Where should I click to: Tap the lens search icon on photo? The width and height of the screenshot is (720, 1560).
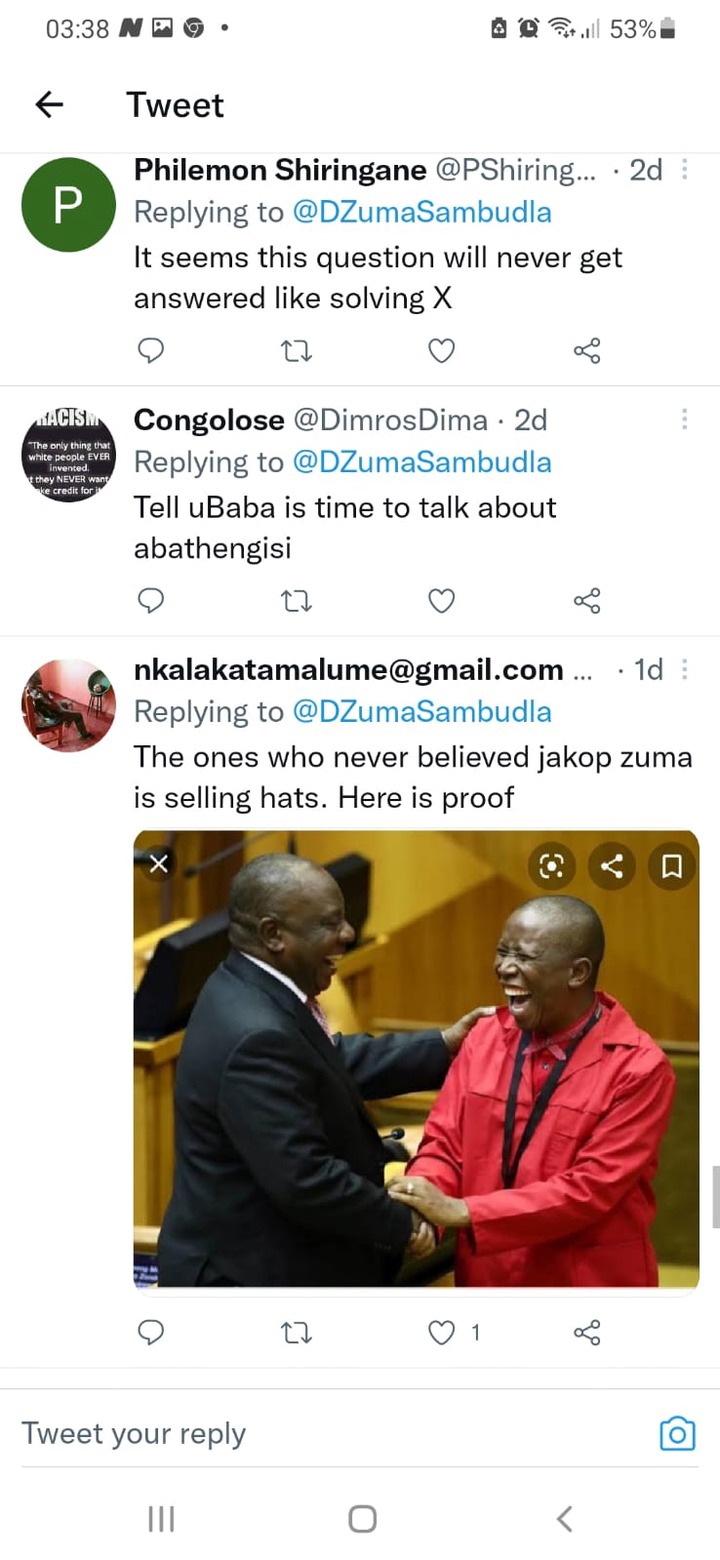tap(552, 866)
